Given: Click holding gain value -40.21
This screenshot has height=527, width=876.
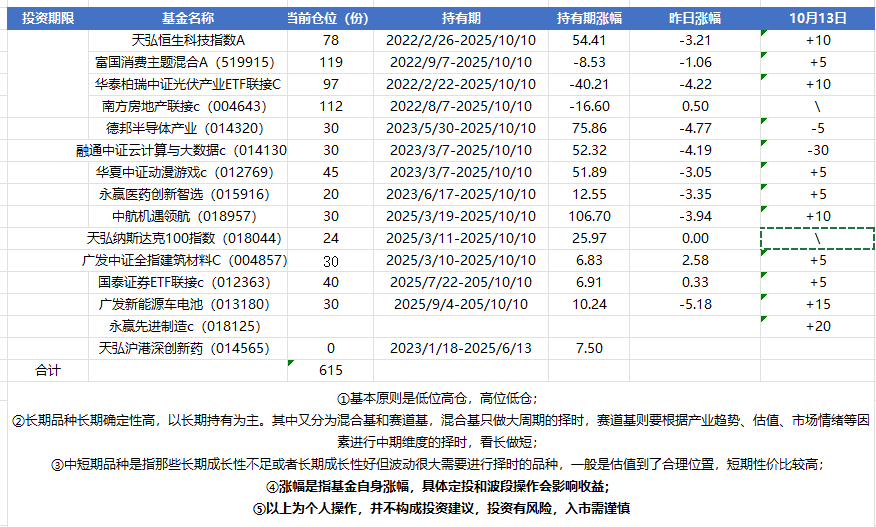Looking at the screenshot, I should pos(589,84).
